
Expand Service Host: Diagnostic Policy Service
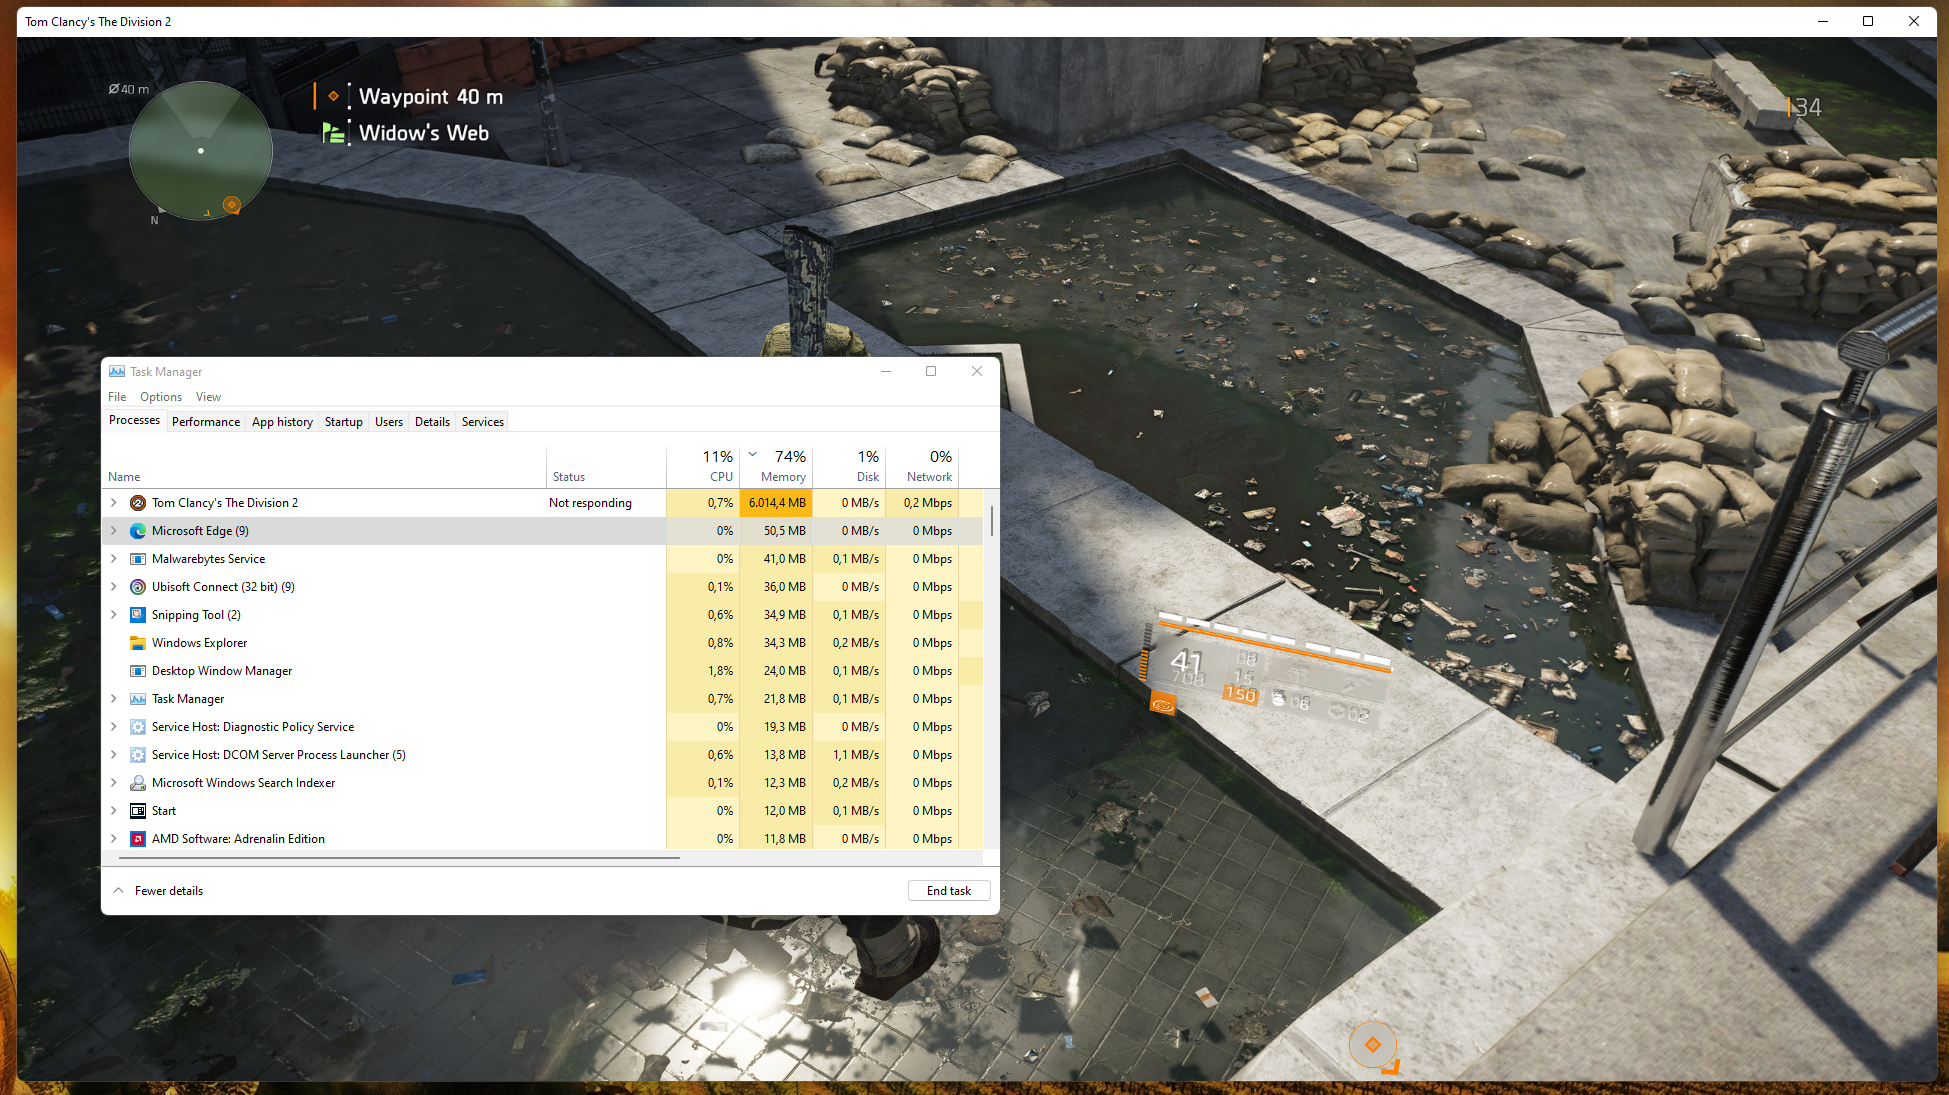click(114, 727)
